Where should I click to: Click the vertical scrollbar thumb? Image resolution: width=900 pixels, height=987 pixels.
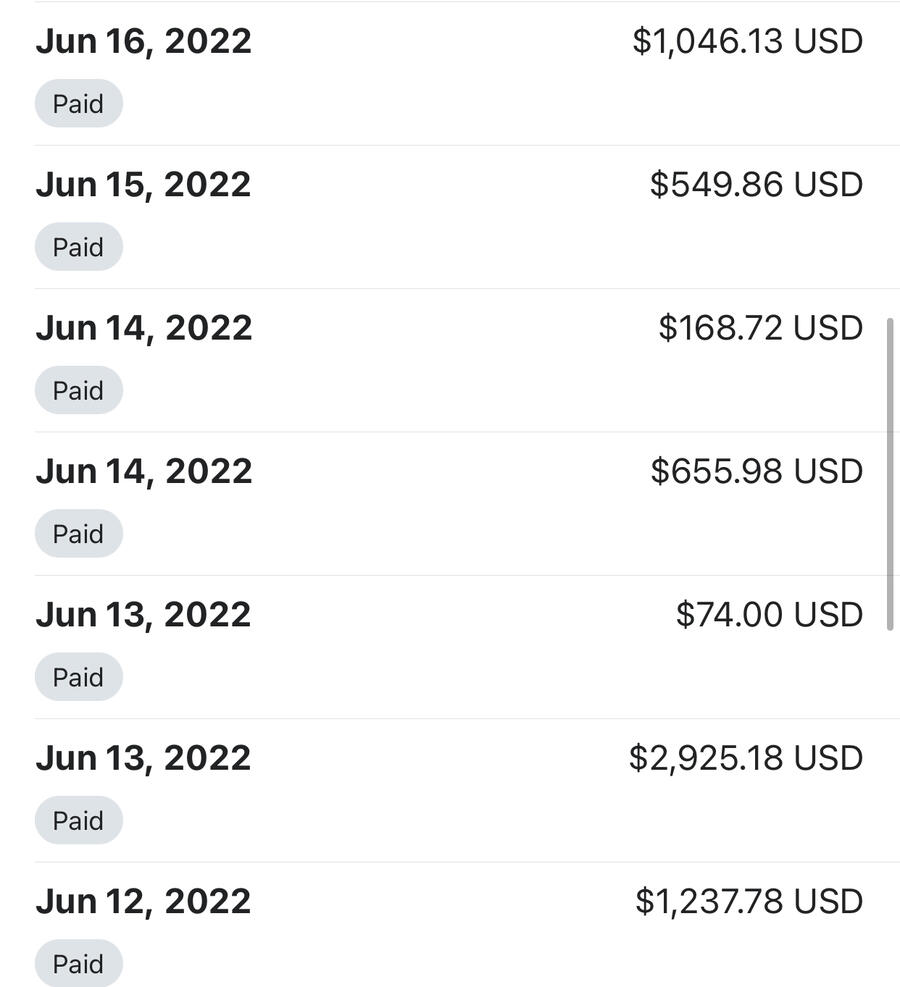[x=890, y=474]
